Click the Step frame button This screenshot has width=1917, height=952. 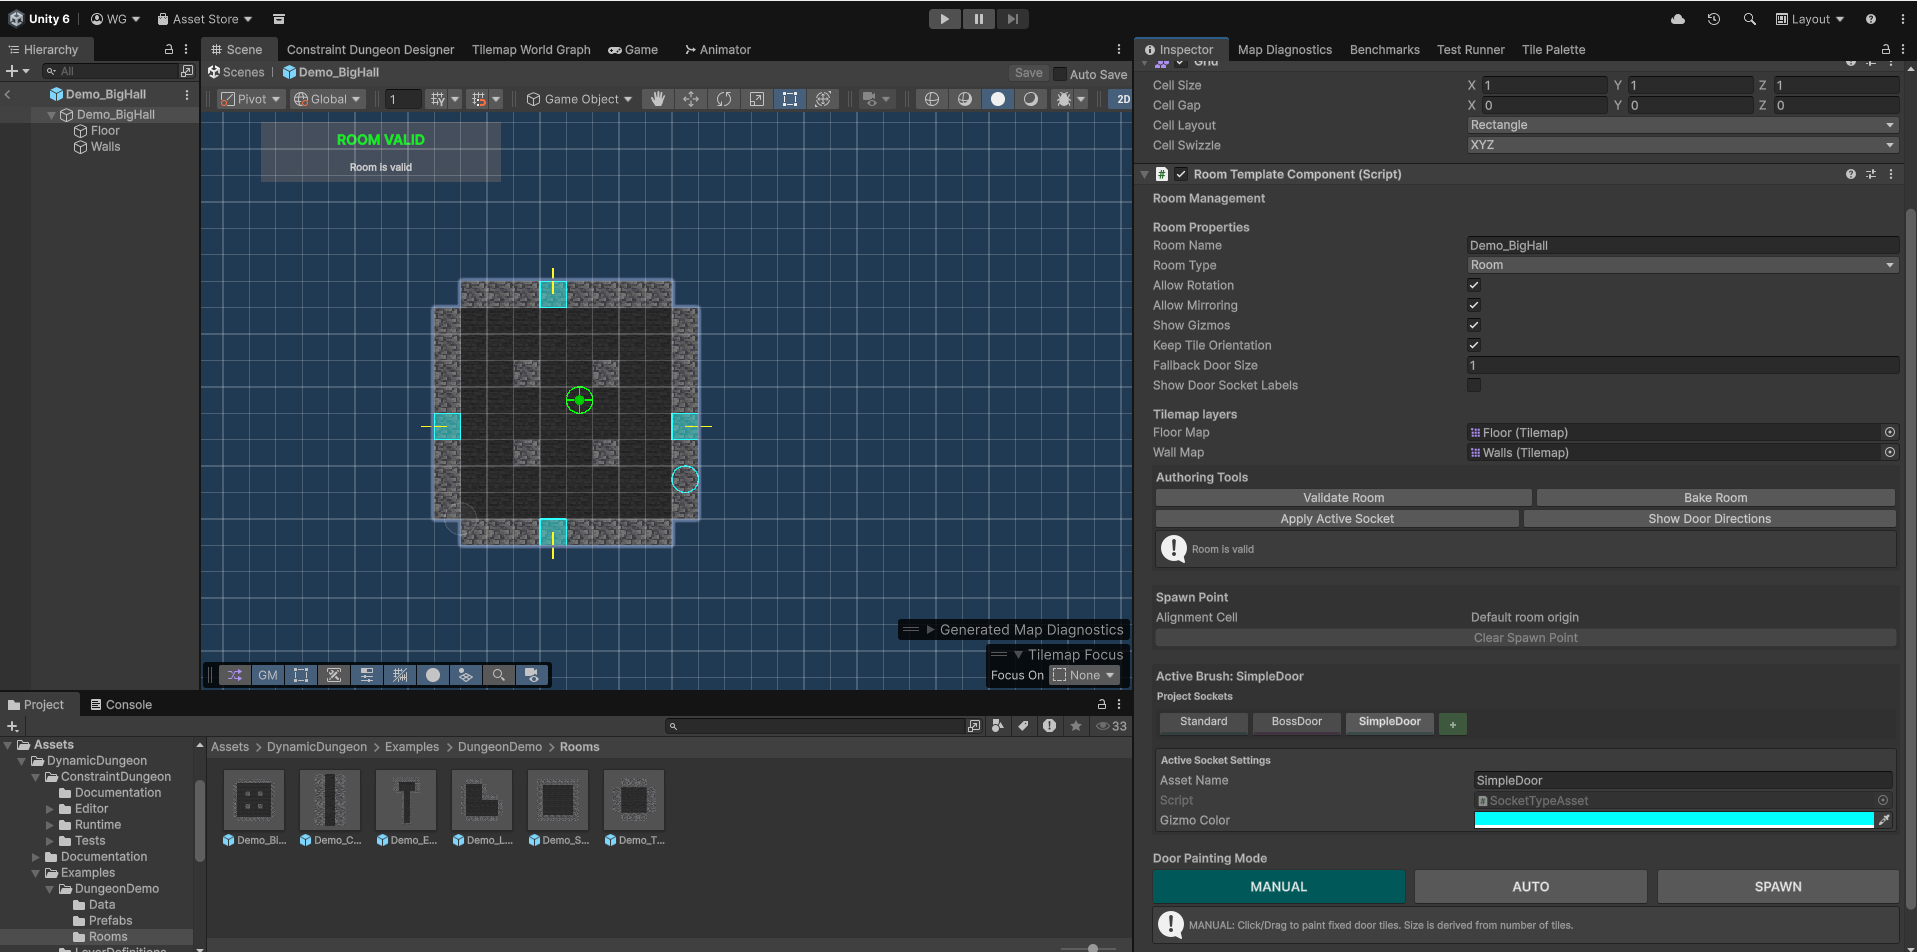(1012, 19)
